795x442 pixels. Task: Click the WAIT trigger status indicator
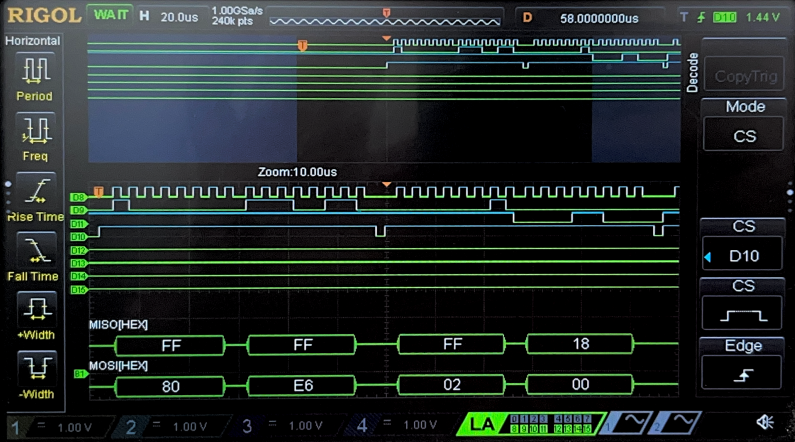click(108, 16)
